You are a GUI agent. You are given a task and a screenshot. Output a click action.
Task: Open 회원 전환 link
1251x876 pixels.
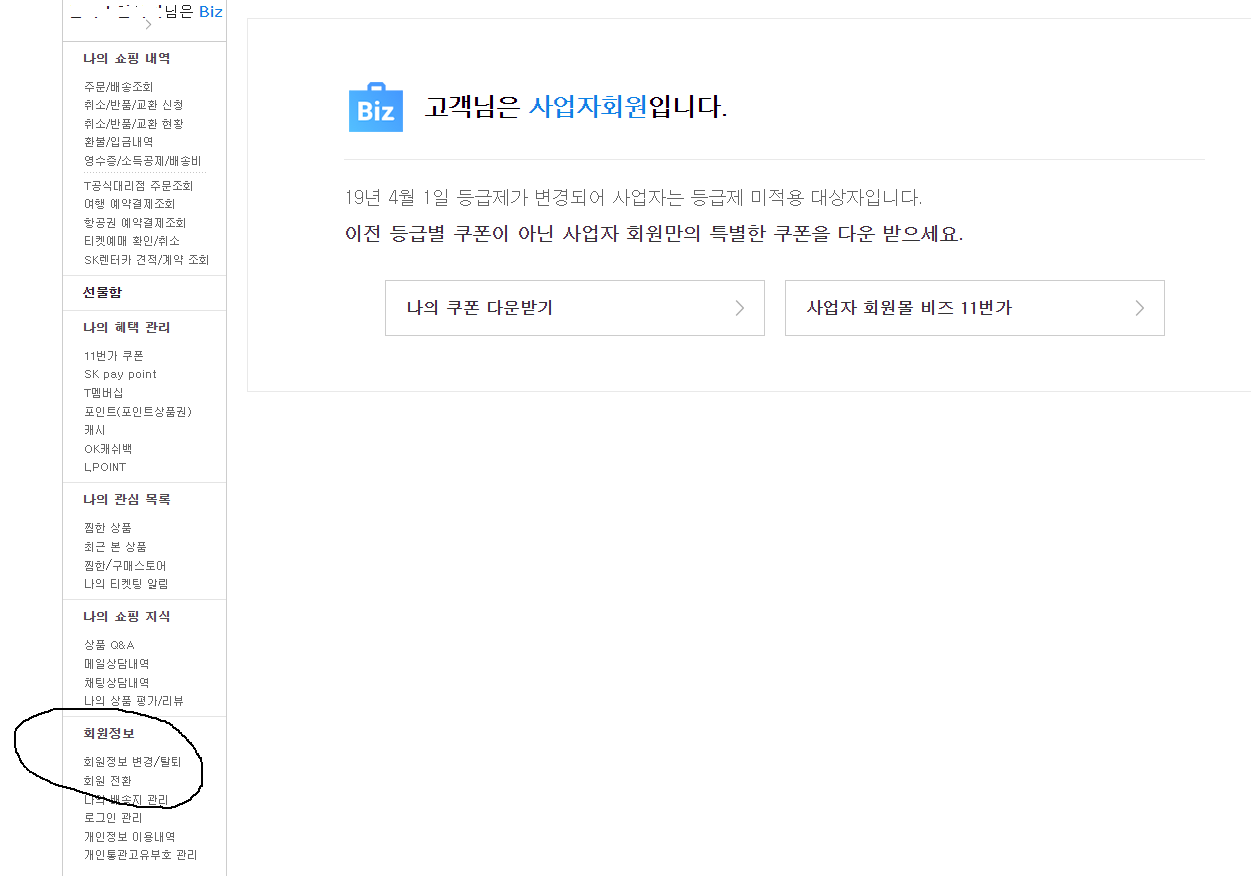click(108, 780)
